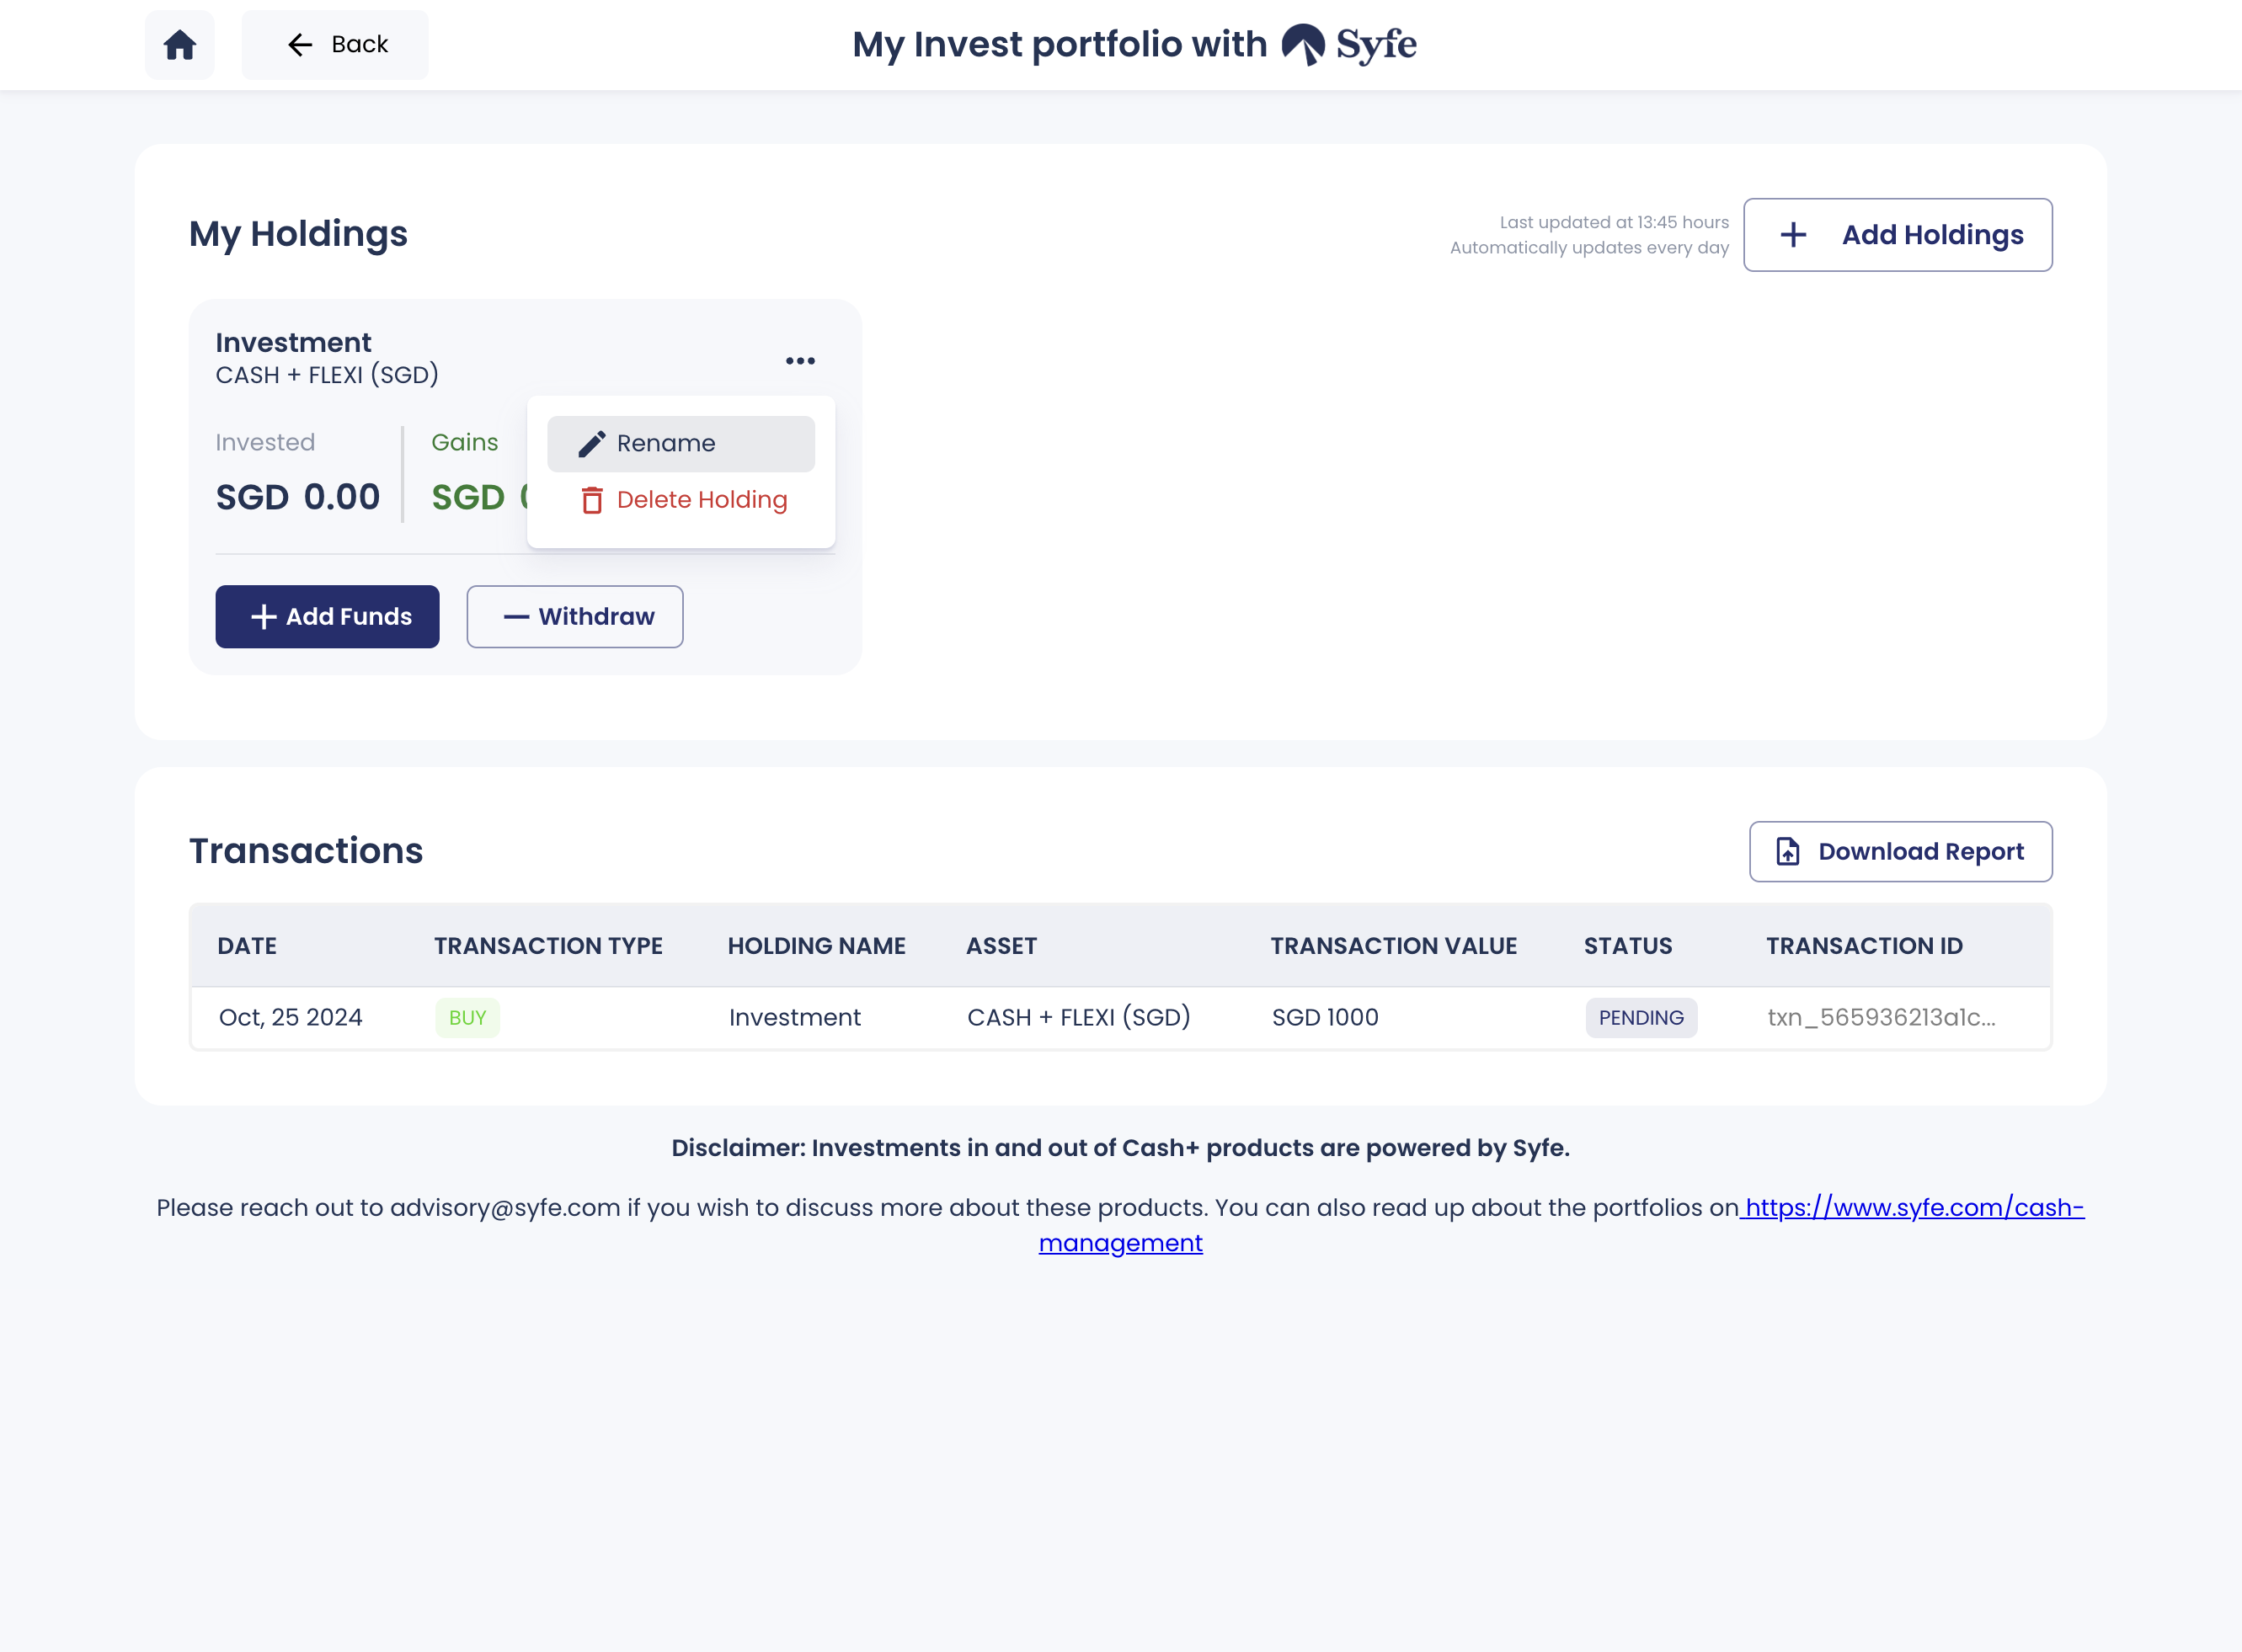Click the TRANSACTION ID column header
Screen dimensions: 2242x1652
pos(1864,946)
